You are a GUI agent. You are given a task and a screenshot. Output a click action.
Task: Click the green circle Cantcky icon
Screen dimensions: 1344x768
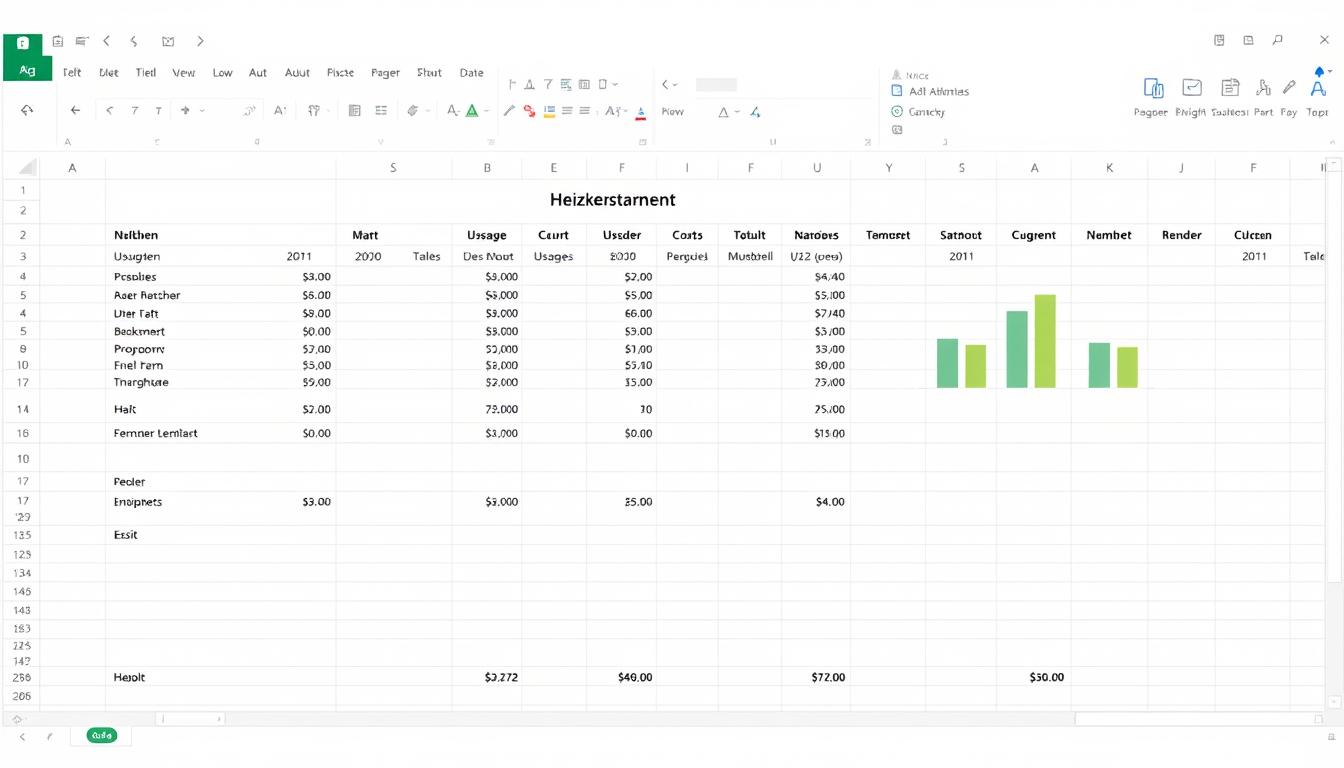pyautogui.click(x=897, y=112)
